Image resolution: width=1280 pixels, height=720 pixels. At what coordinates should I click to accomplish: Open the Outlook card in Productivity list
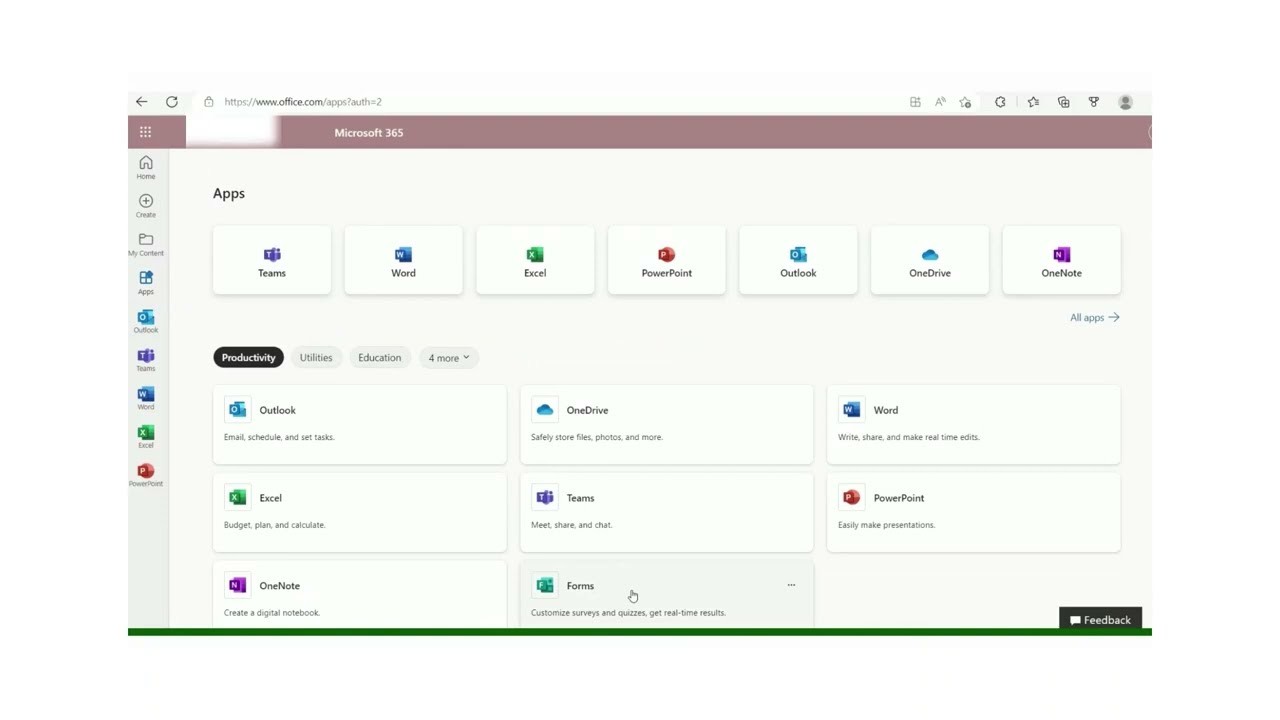(x=360, y=424)
